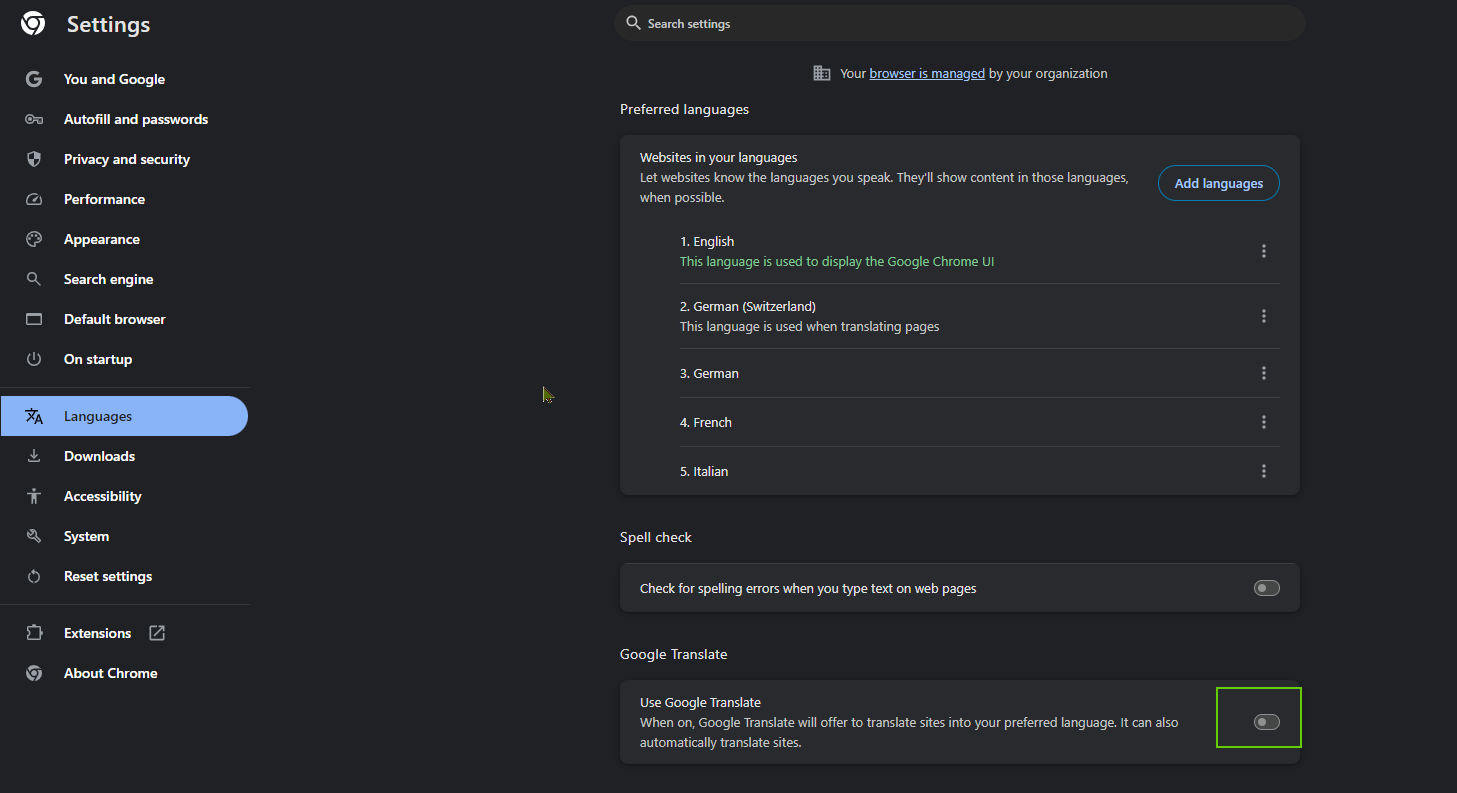Click the shield icon for Privacy and security
The image size is (1457, 793).
tap(34, 159)
